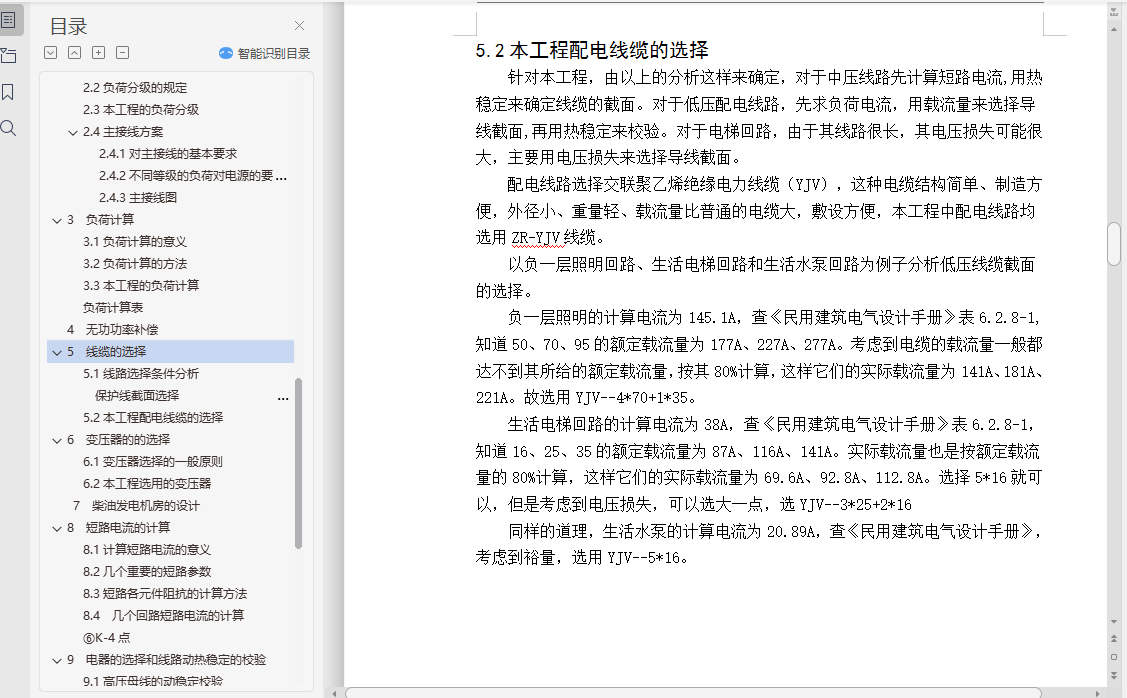Jump to 5.1 线路选择条件分析
Screen dimensions: 1127x698
141,374
